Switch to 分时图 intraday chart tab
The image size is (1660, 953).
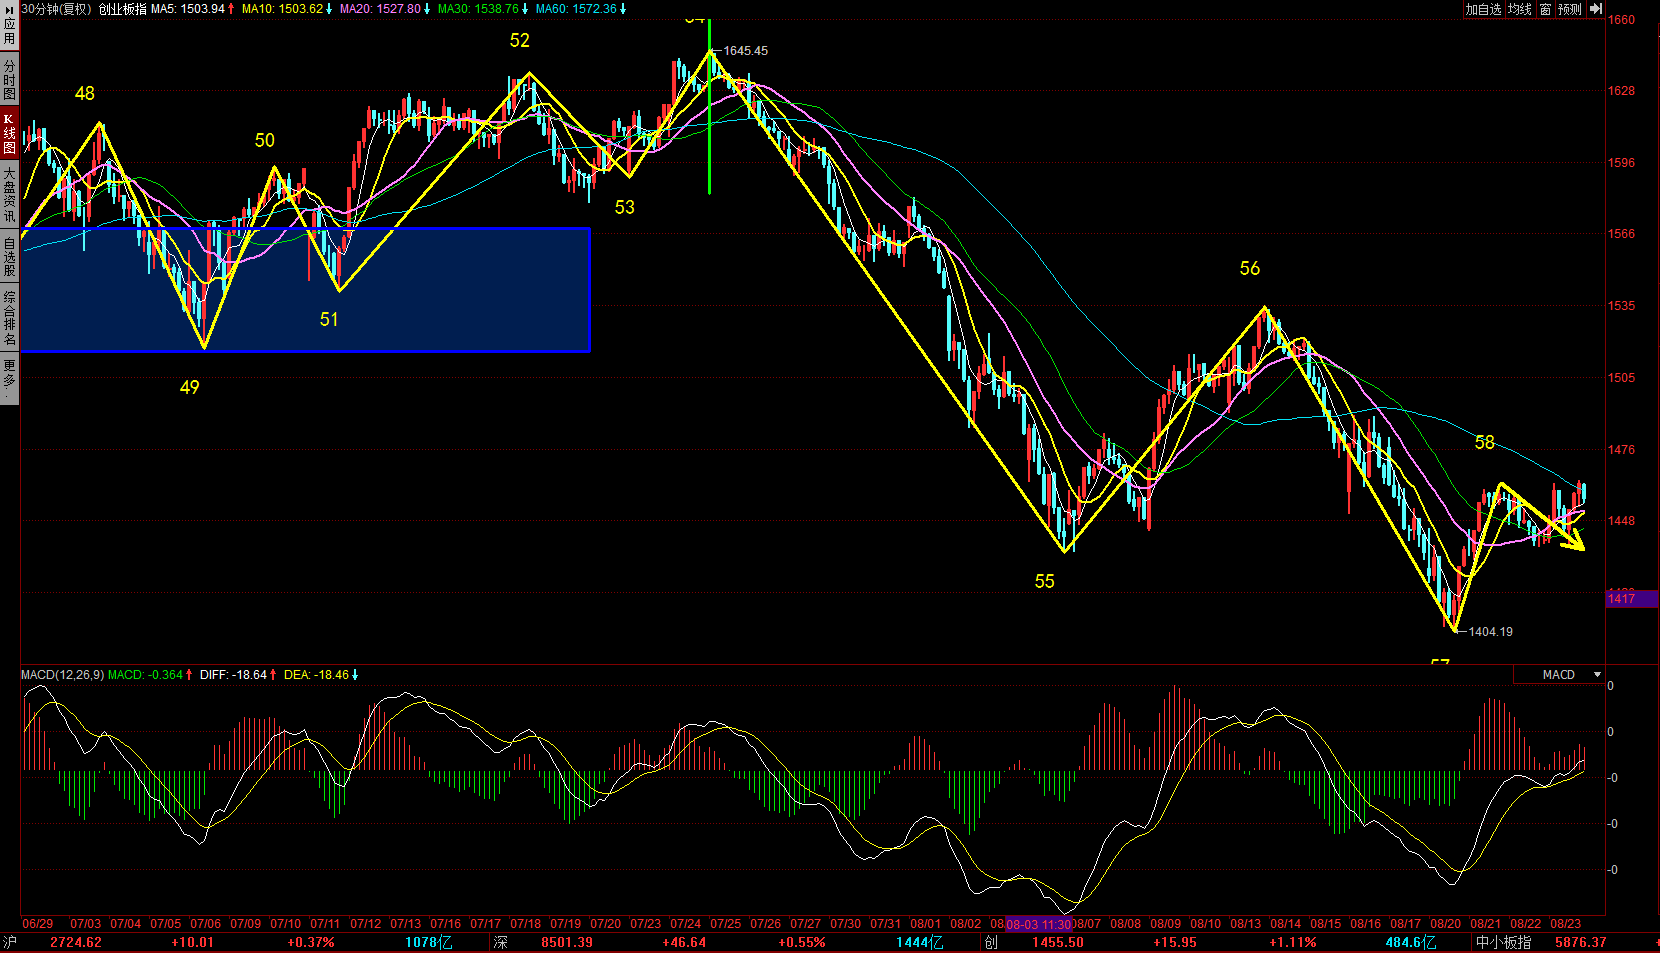(9, 80)
